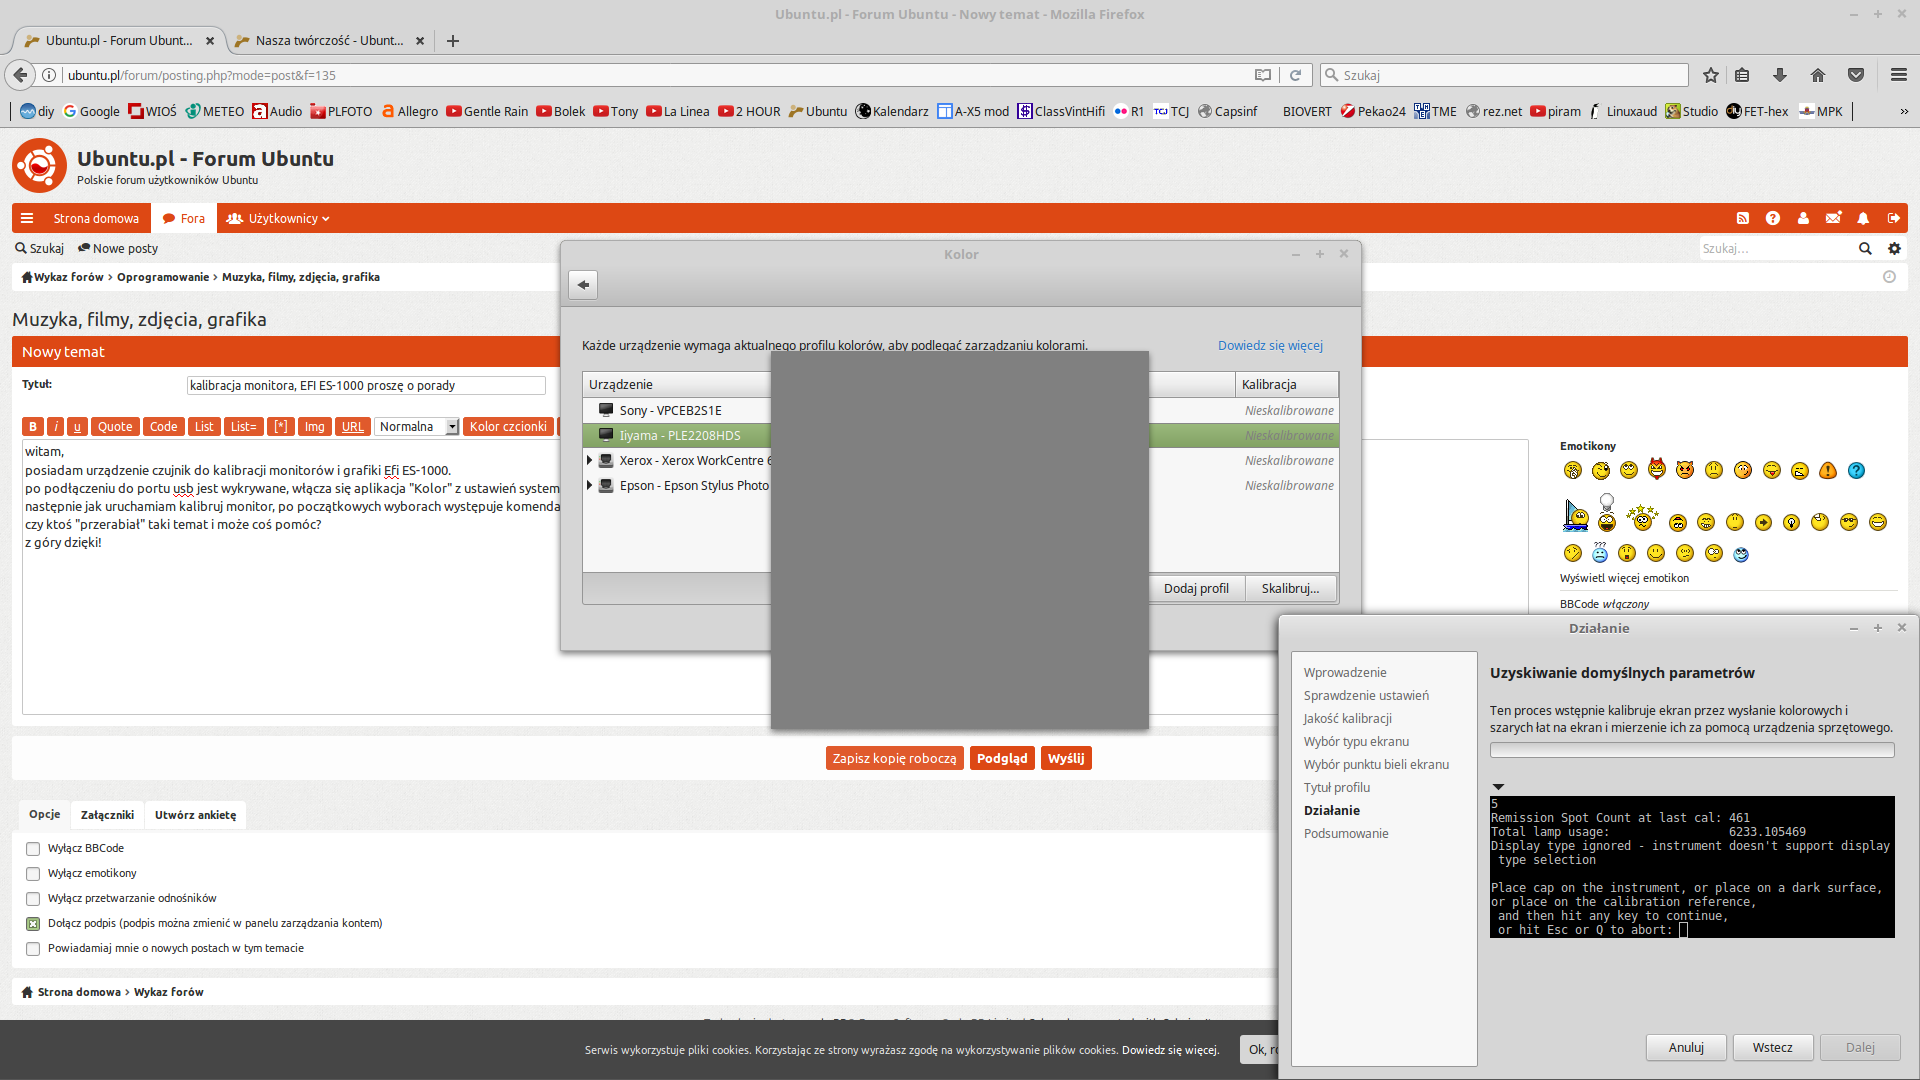Image resolution: width=1920 pixels, height=1080 pixels.
Task: Click the RSS feed icon in forum navbar
Action: [x=1743, y=218]
